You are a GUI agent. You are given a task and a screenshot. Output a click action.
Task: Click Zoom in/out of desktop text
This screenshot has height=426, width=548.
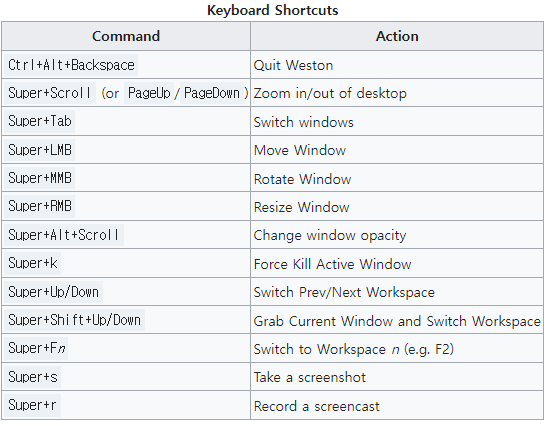click(330, 93)
